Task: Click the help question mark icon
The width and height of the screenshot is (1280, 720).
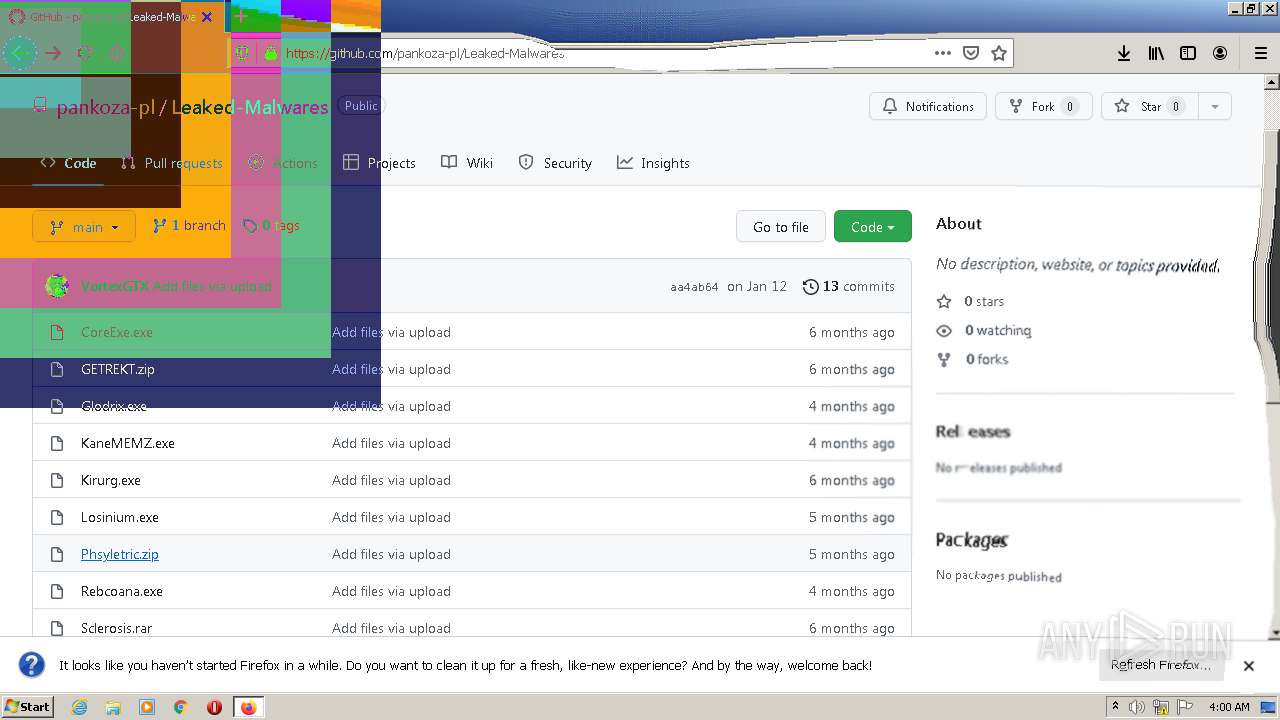Action: [32, 665]
